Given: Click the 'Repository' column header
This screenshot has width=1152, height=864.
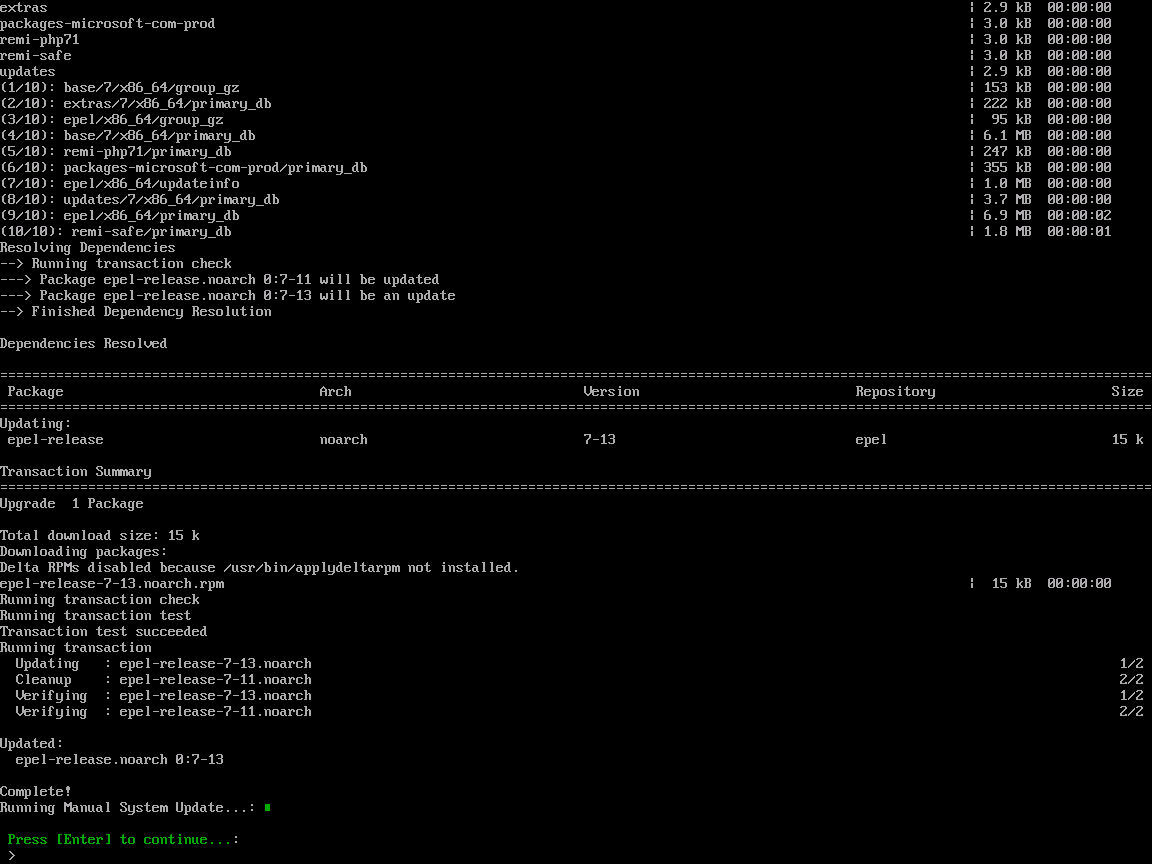Looking at the screenshot, I should pos(895,392).
